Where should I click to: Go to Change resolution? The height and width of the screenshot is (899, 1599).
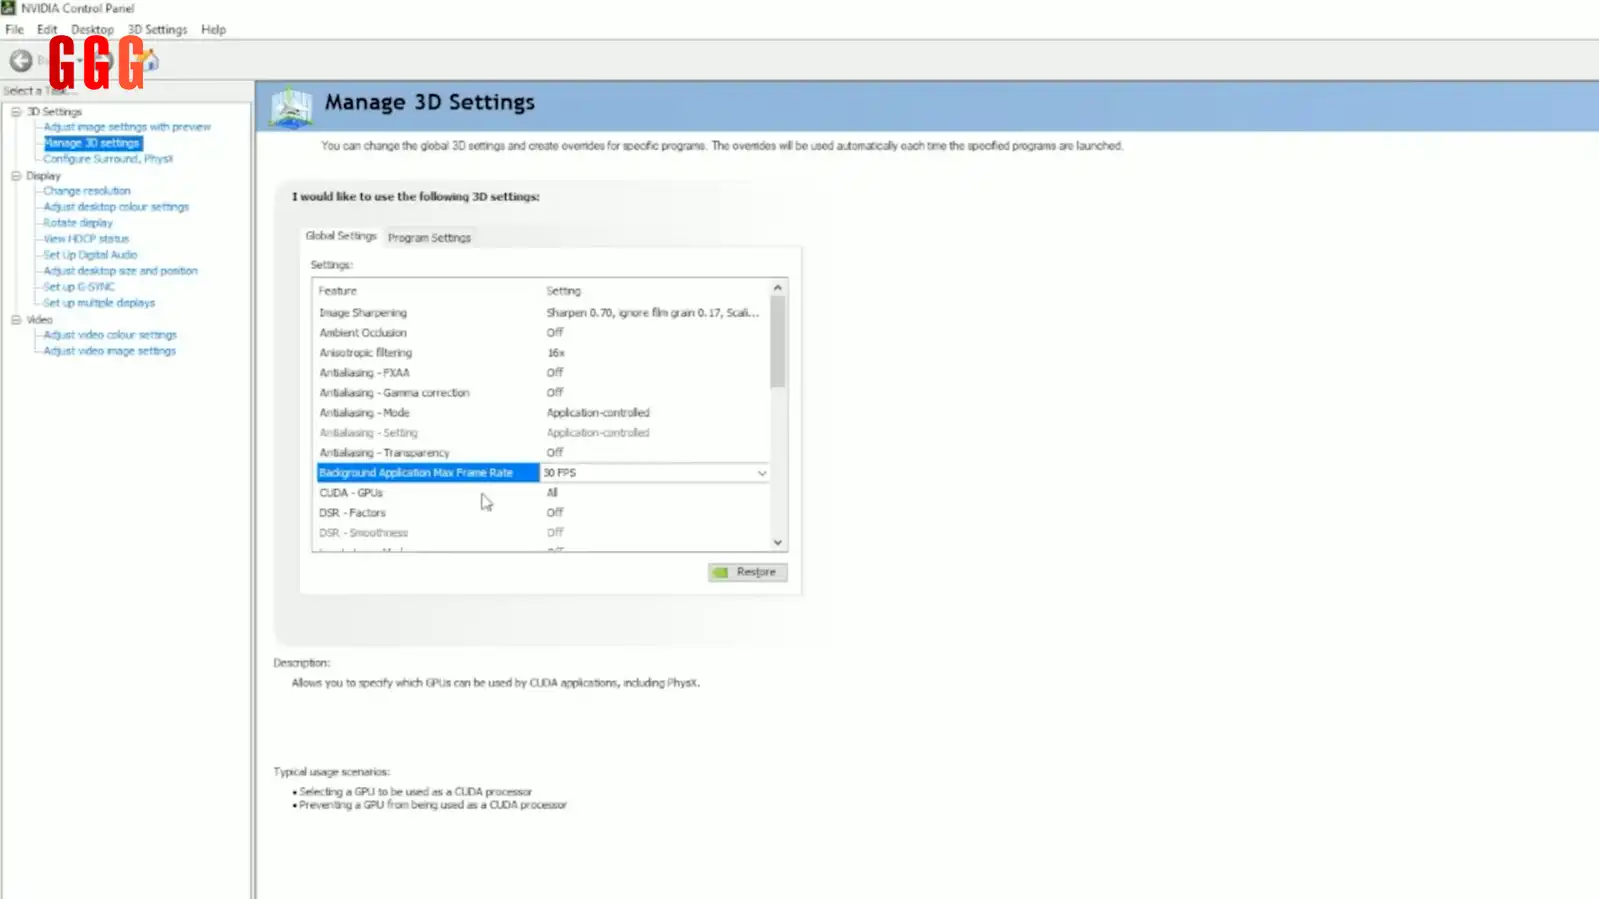click(x=87, y=191)
